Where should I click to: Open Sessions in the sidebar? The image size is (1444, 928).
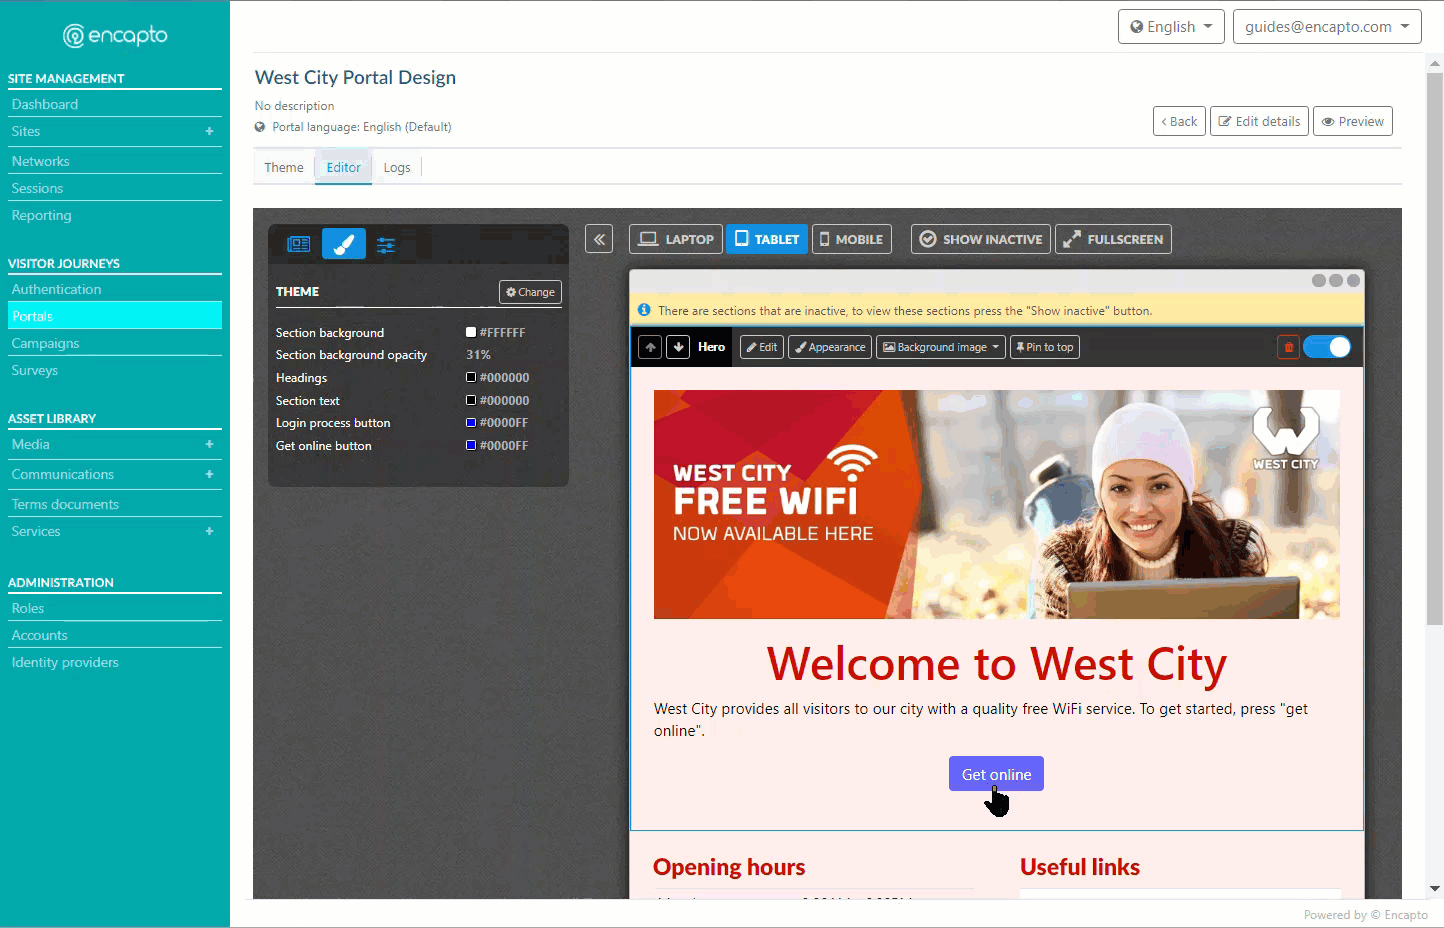pos(37,188)
